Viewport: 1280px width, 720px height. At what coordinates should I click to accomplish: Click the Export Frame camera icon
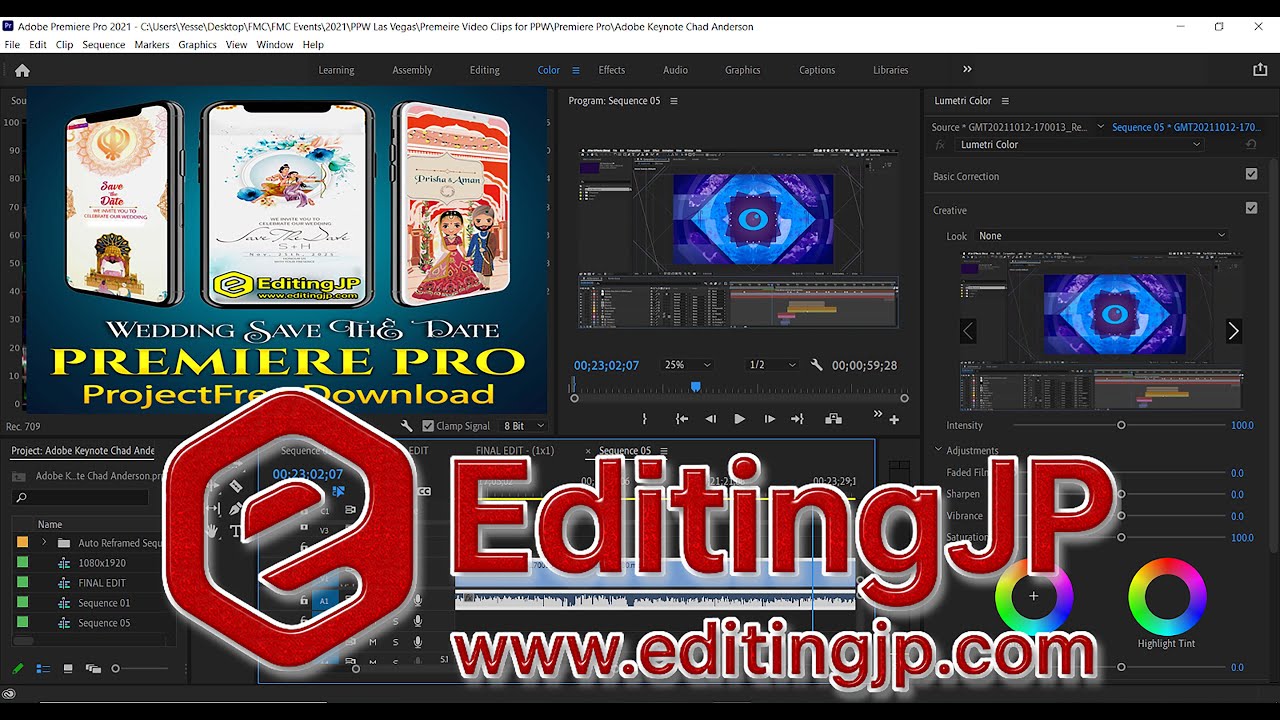pyautogui.click(x=834, y=419)
